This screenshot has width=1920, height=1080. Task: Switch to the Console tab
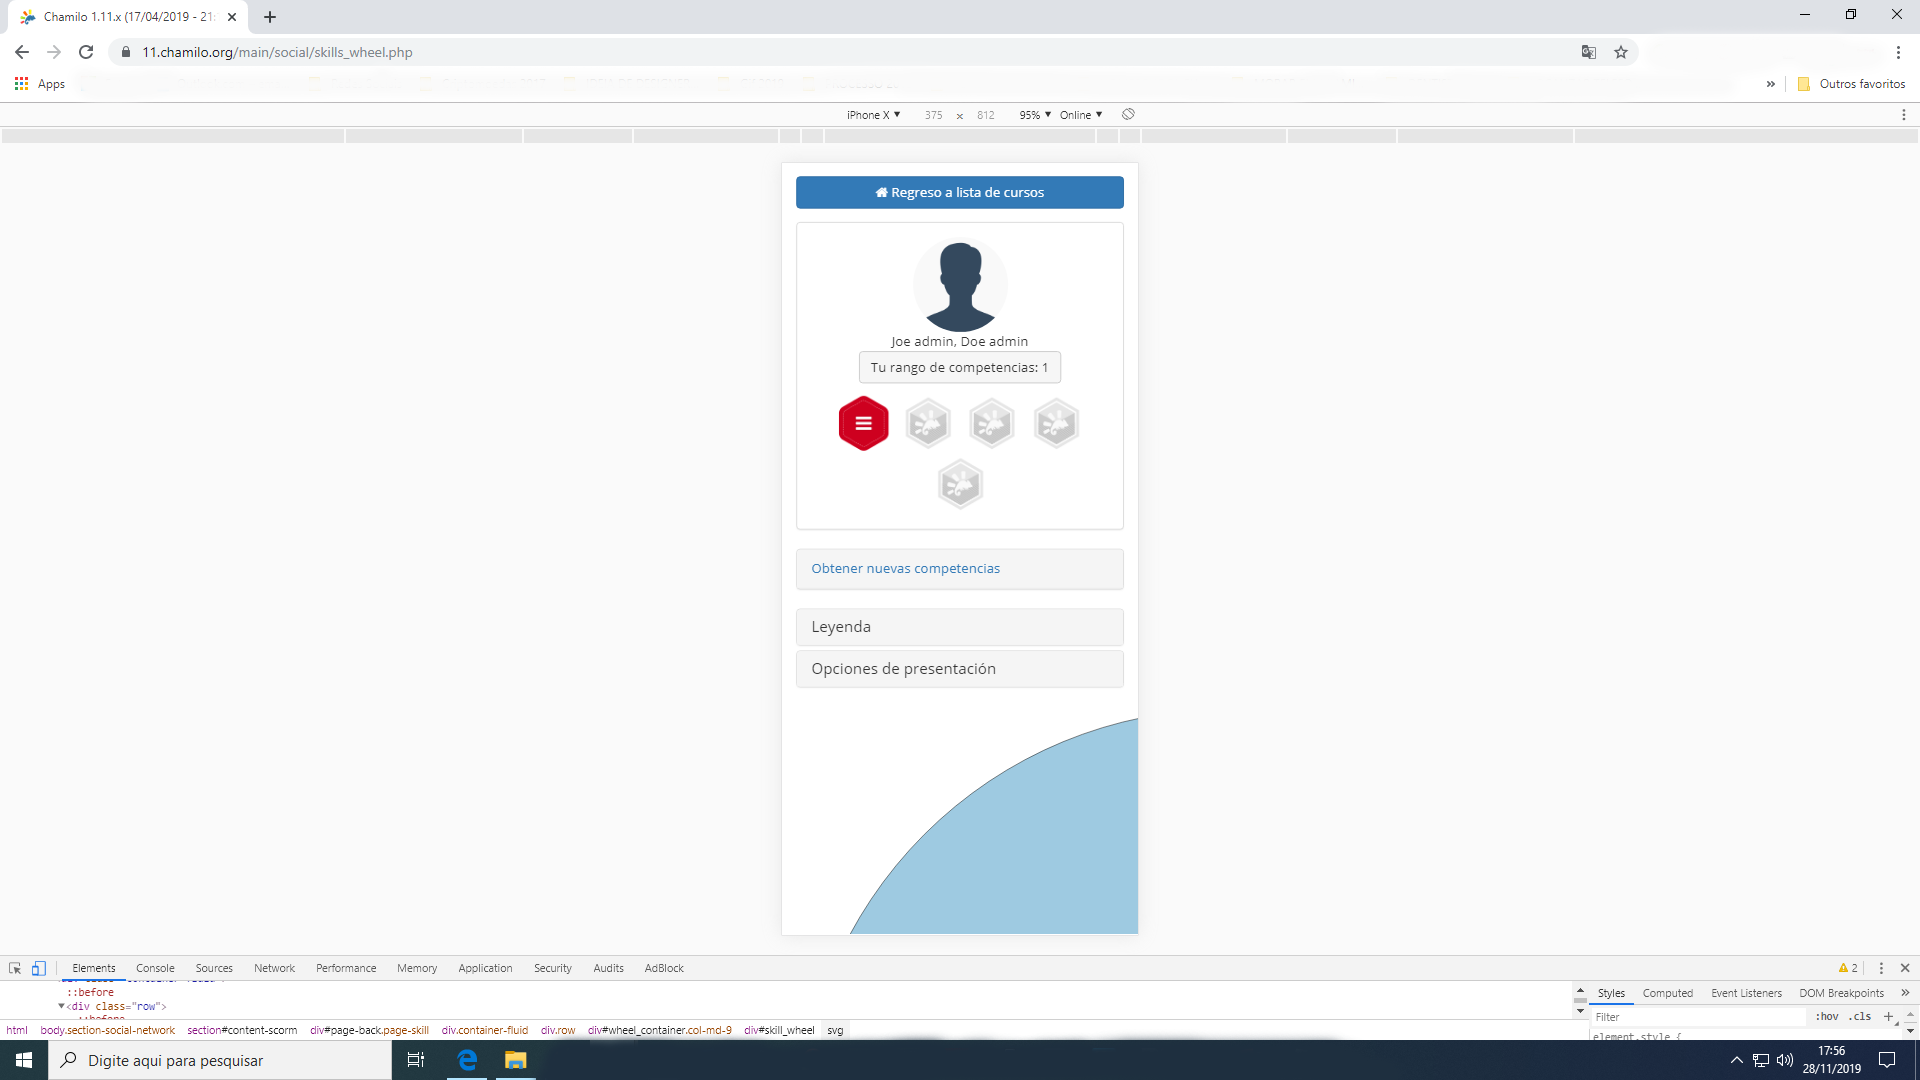[x=155, y=968]
